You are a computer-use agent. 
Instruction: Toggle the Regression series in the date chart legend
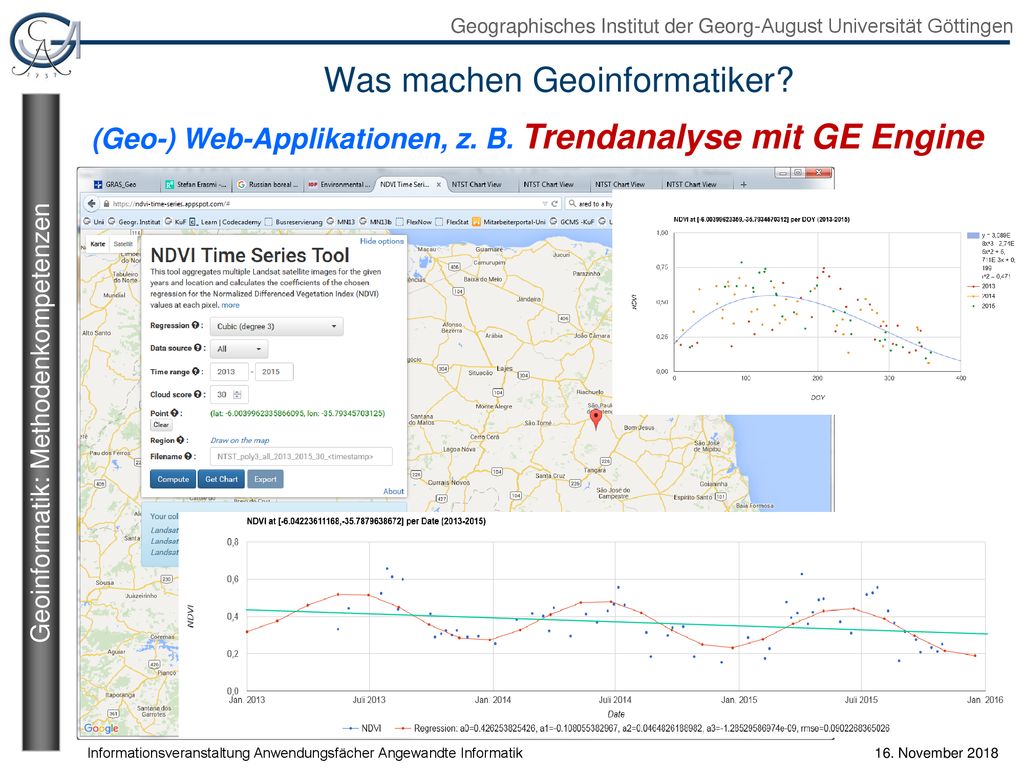642,728
